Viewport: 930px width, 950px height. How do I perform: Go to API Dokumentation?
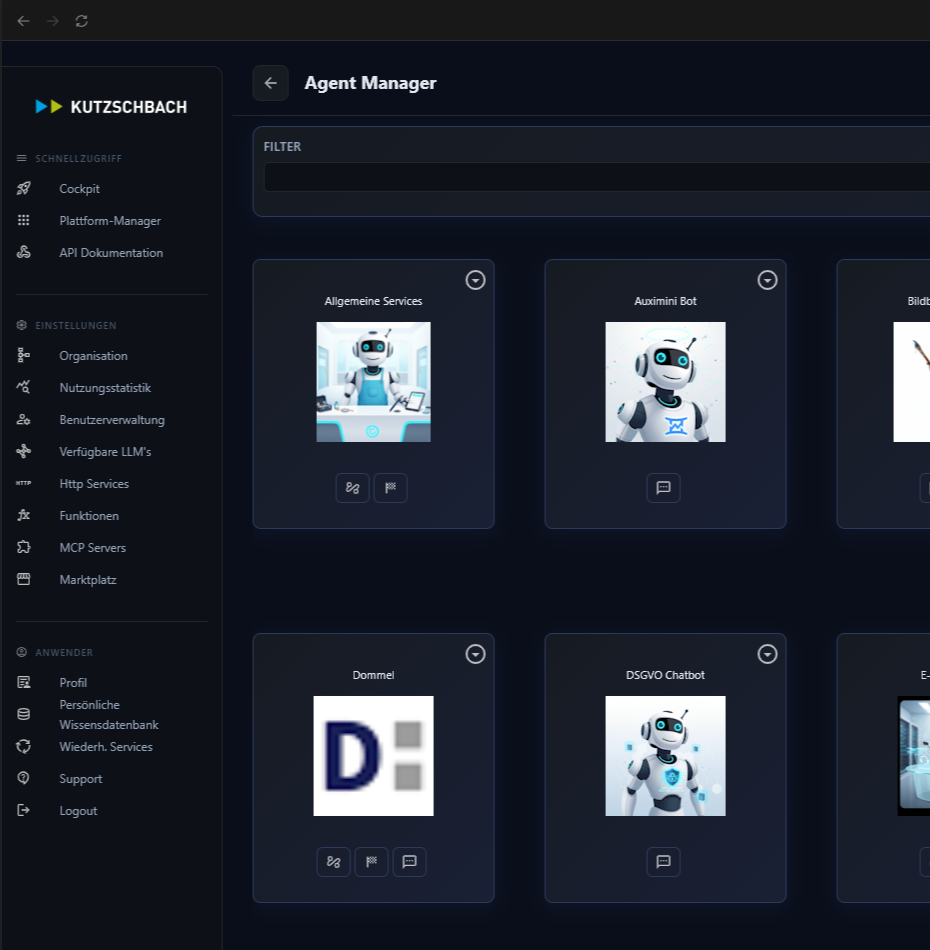pos(111,253)
